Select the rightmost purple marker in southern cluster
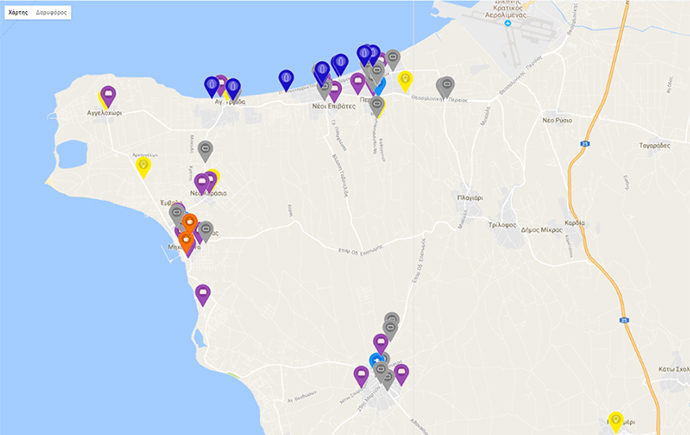 pyautogui.click(x=402, y=373)
